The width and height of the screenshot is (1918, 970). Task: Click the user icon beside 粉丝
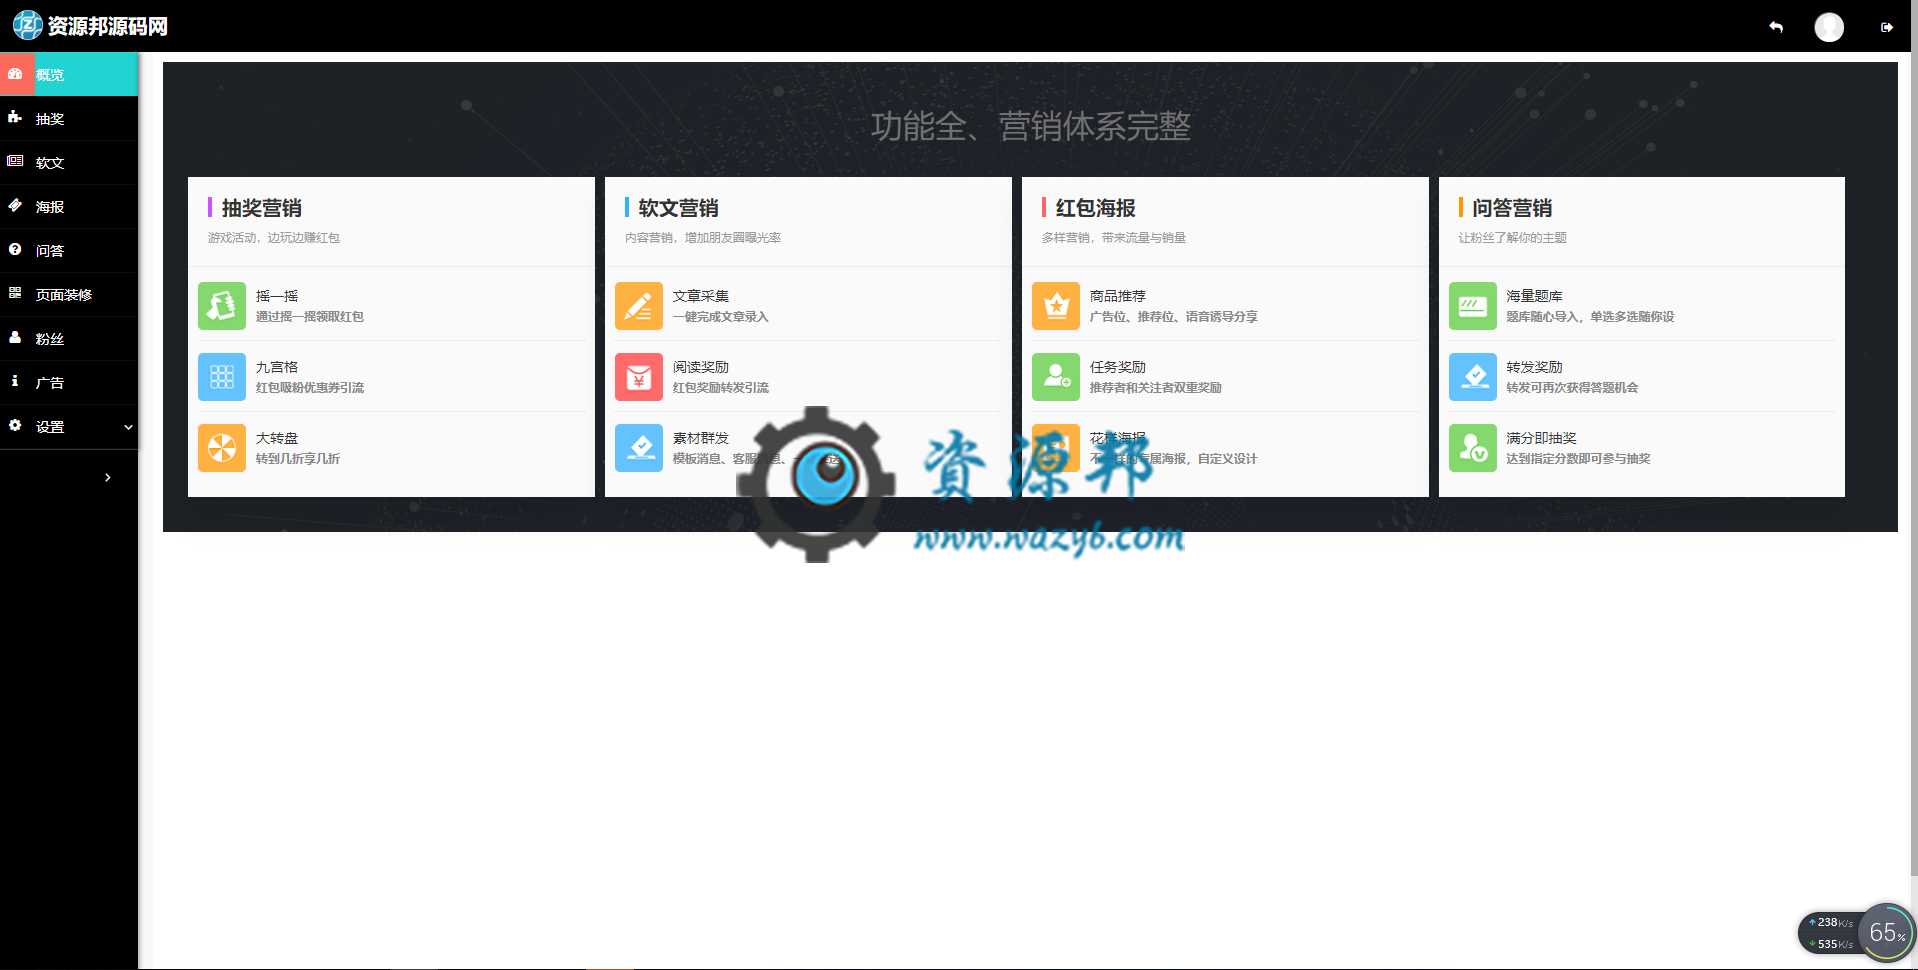click(x=15, y=337)
